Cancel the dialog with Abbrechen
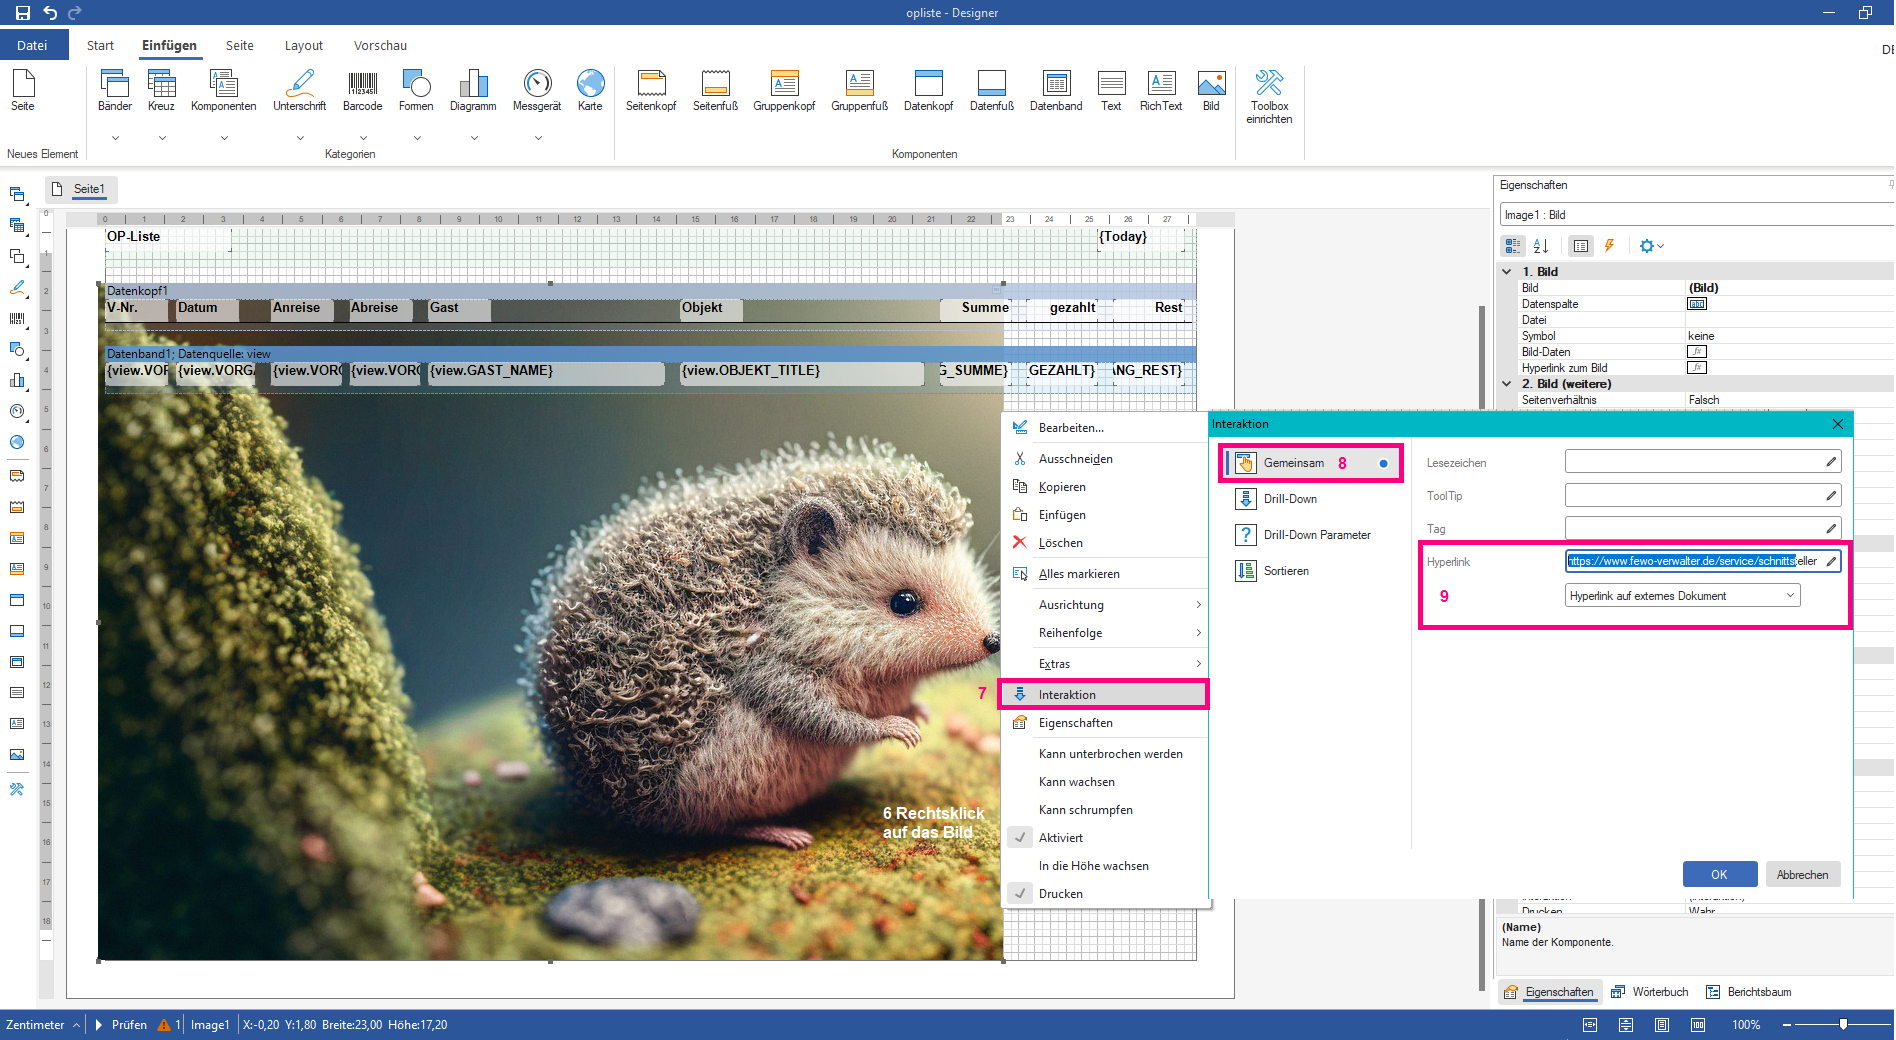The height and width of the screenshot is (1040, 1896). 1802,875
